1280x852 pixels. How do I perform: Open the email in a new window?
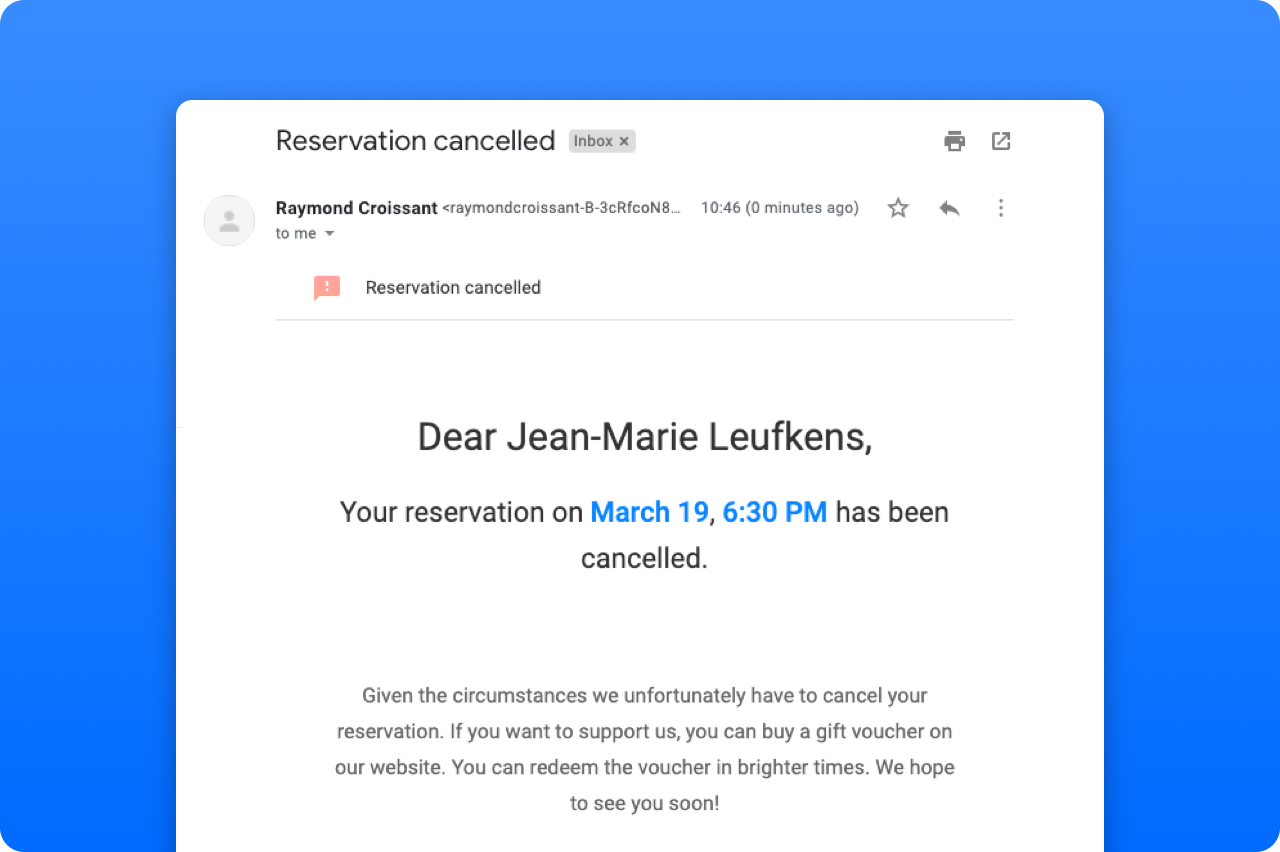tap(1001, 141)
